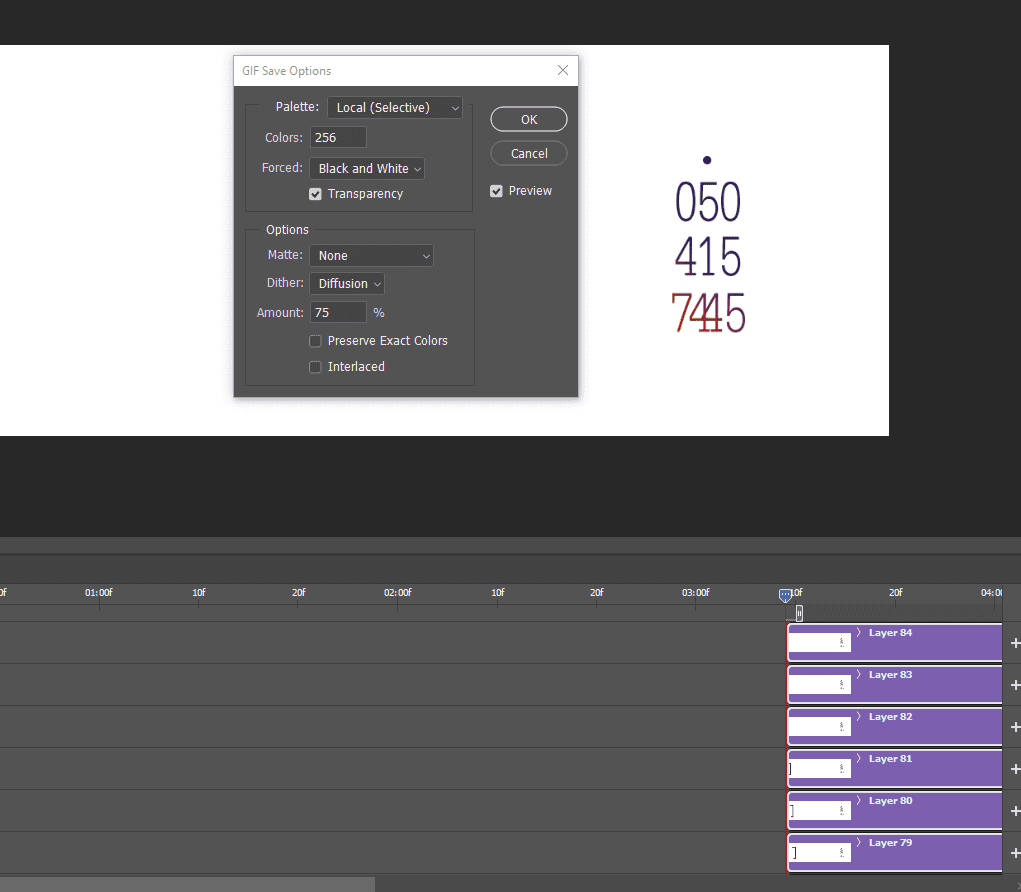Expand the Layer 82 clip chevron
The height and width of the screenshot is (892, 1021).
pos(859,716)
